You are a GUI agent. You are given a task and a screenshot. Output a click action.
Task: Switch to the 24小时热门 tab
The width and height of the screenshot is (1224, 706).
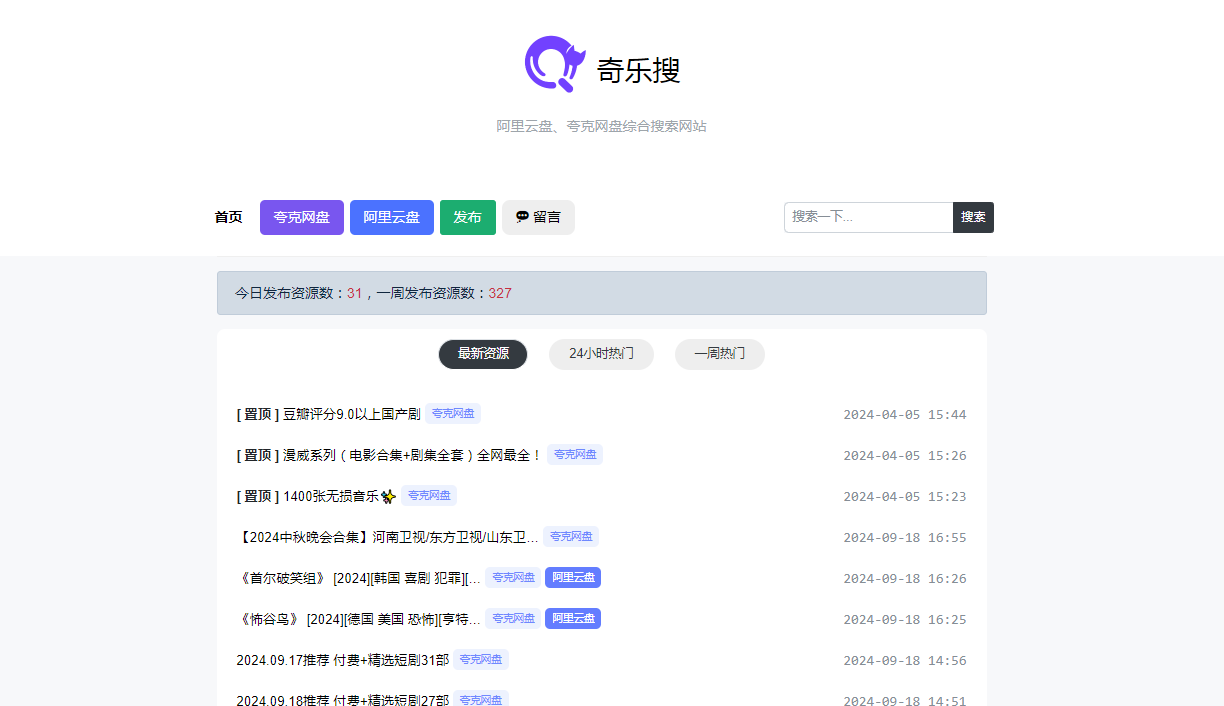pos(601,354)
